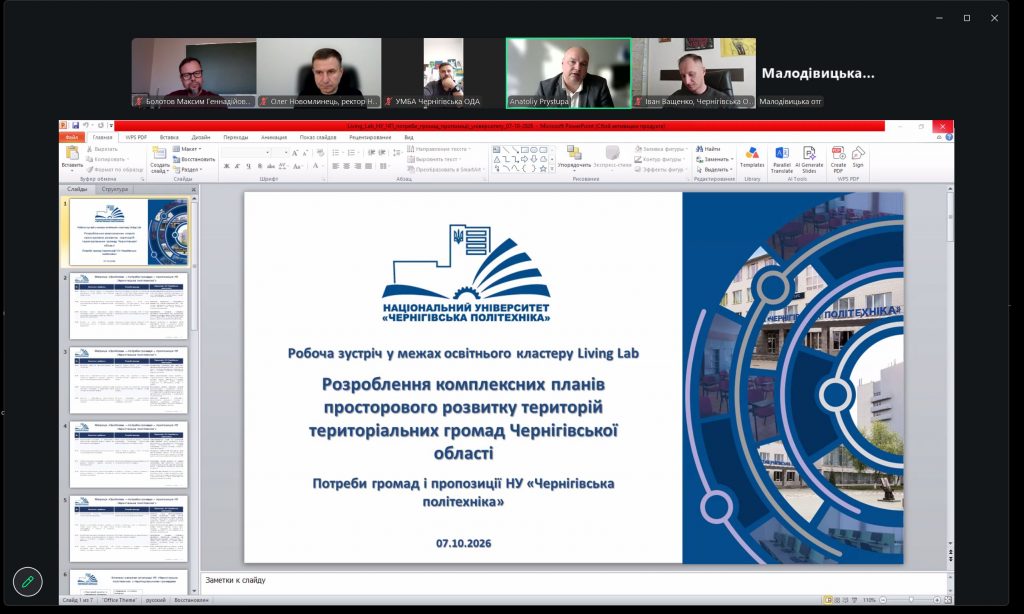
Task: Toggle italic (К) formatting
Action: tap(238, 166)
